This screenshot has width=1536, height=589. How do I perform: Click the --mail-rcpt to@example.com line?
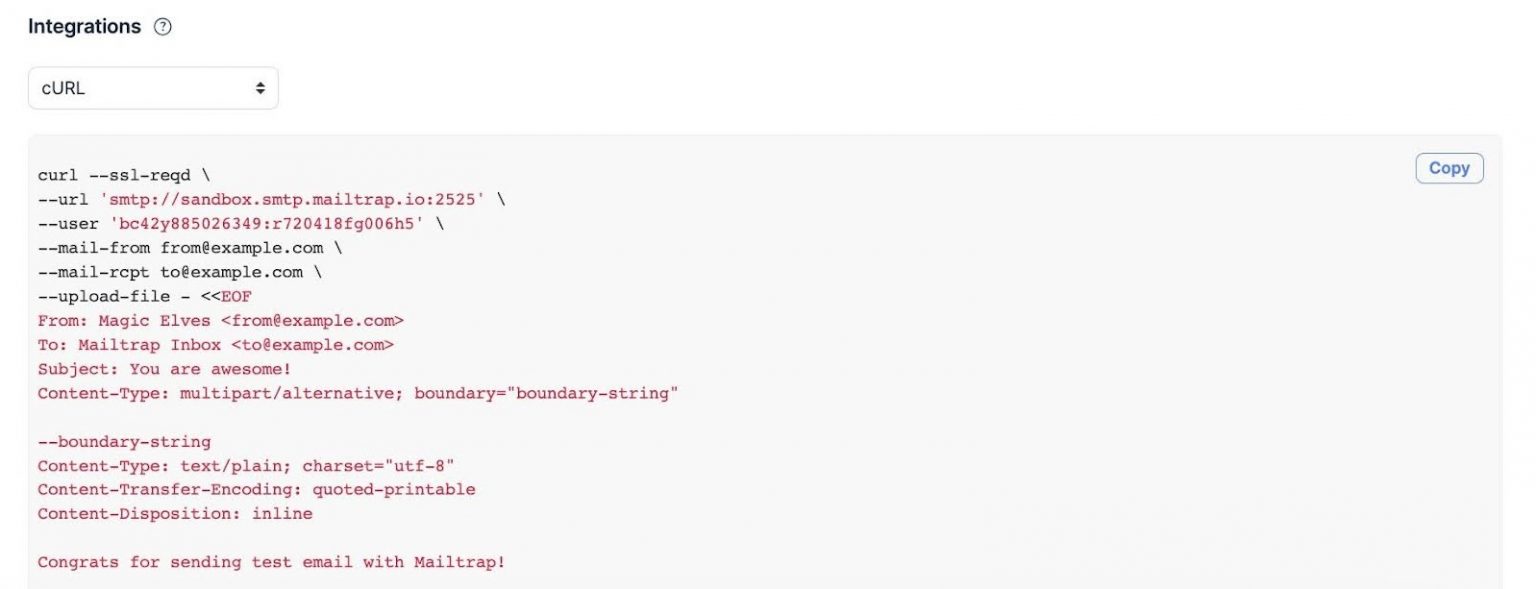pos(169,272)
